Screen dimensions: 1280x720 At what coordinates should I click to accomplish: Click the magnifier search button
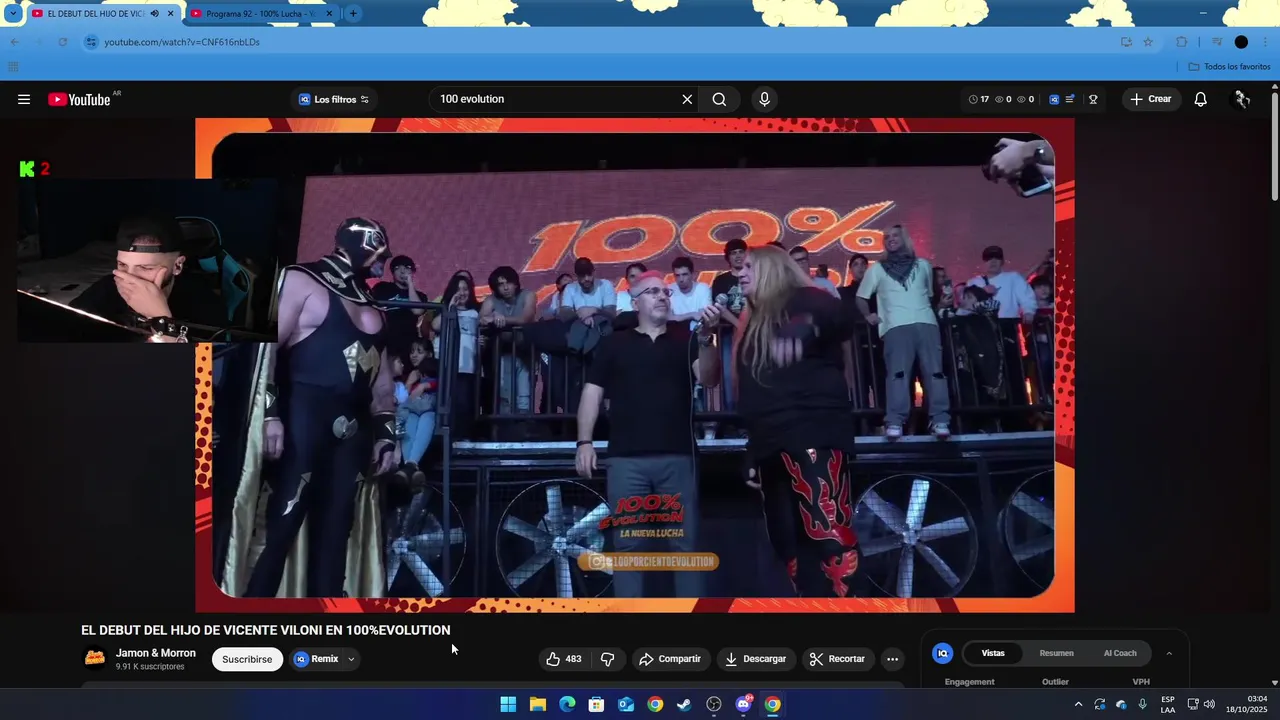(x=719, y=99)
